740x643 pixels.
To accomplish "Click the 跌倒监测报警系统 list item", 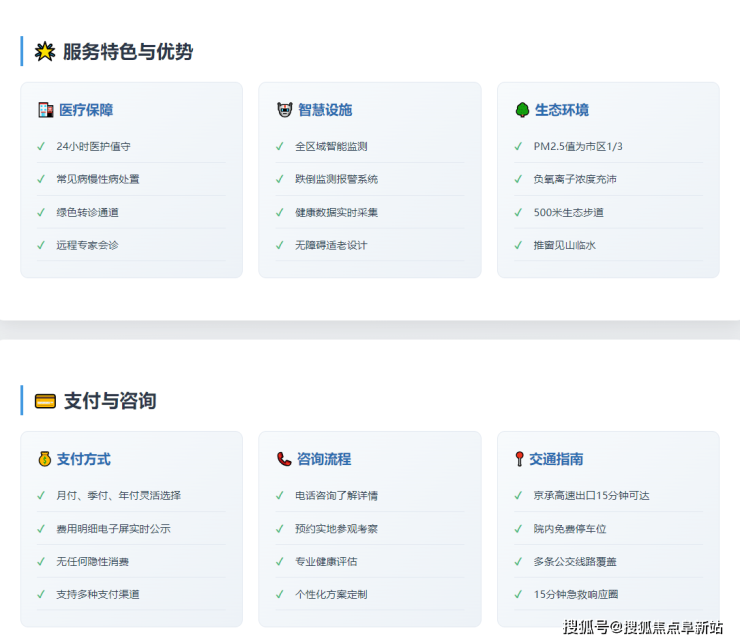I will (336, 179).
